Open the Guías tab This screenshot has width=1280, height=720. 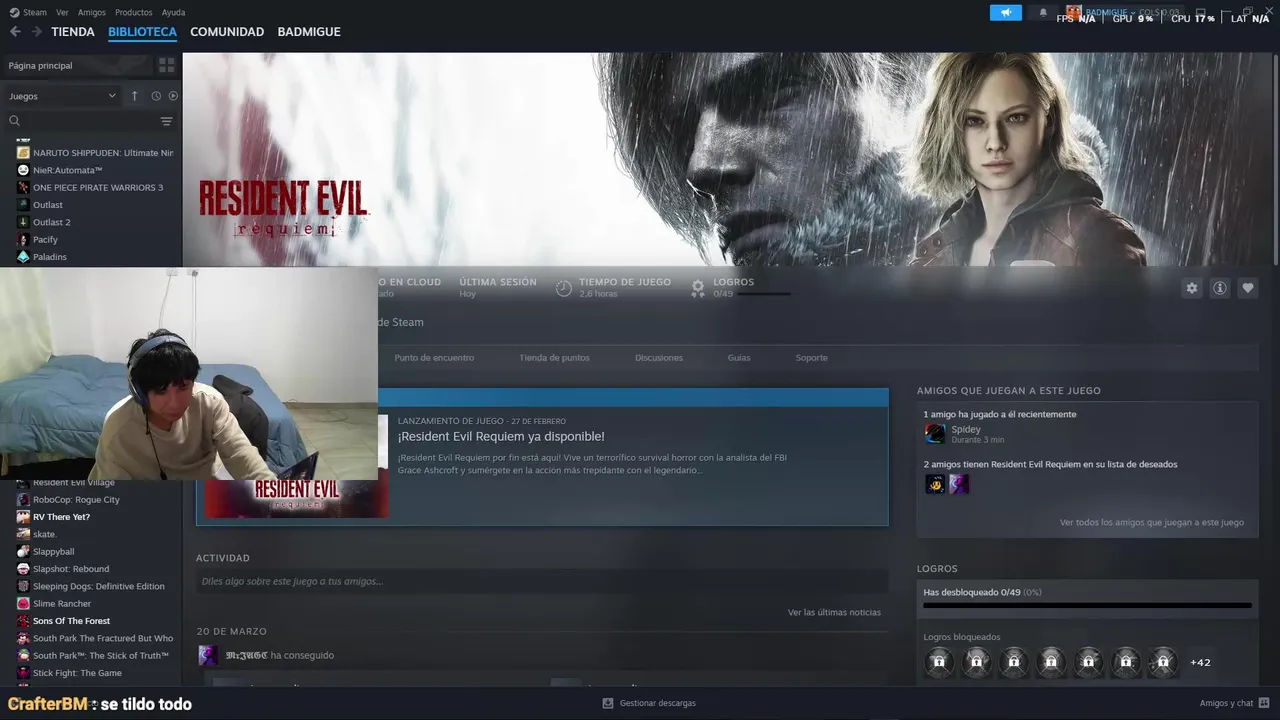(x=739, y=357)
